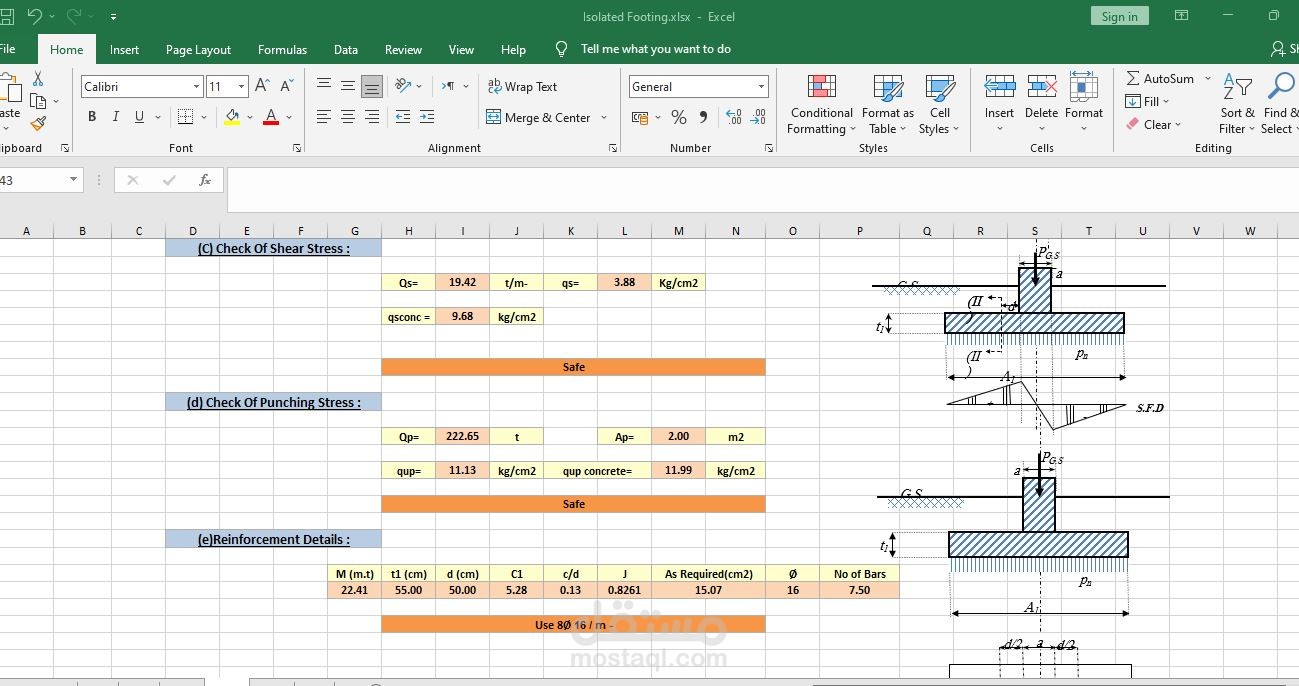This screenshot has height=686, width=1299.
Task: Click Decrease Decimal icon
Action: click(760, 117)
